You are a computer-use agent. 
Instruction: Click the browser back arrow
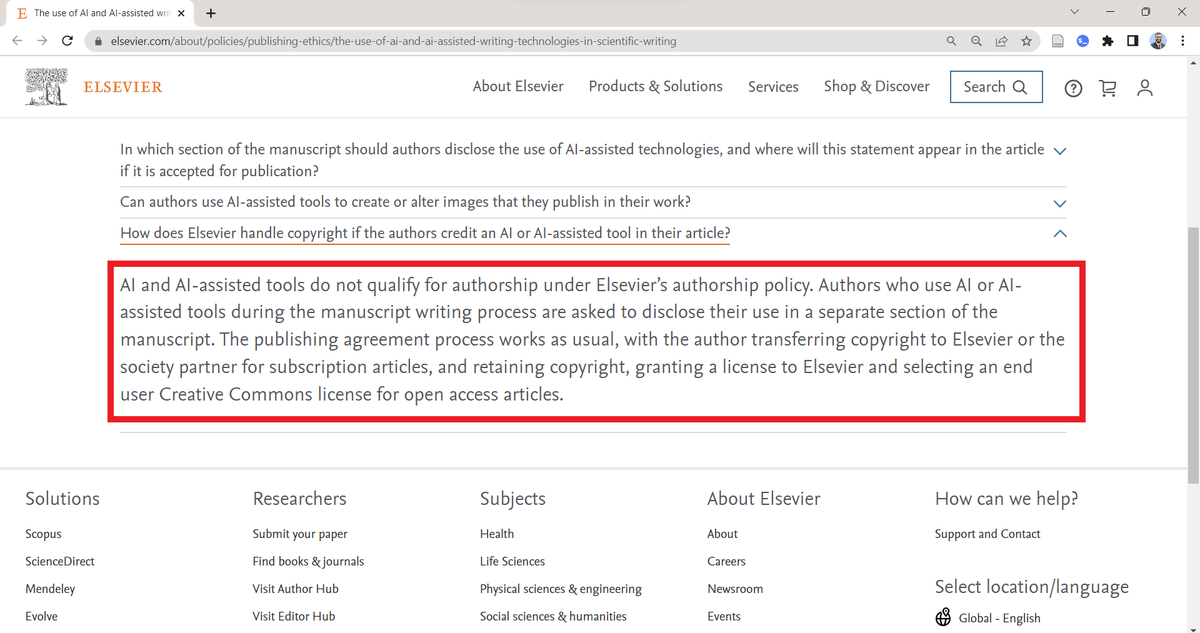(x=16, y=41)
